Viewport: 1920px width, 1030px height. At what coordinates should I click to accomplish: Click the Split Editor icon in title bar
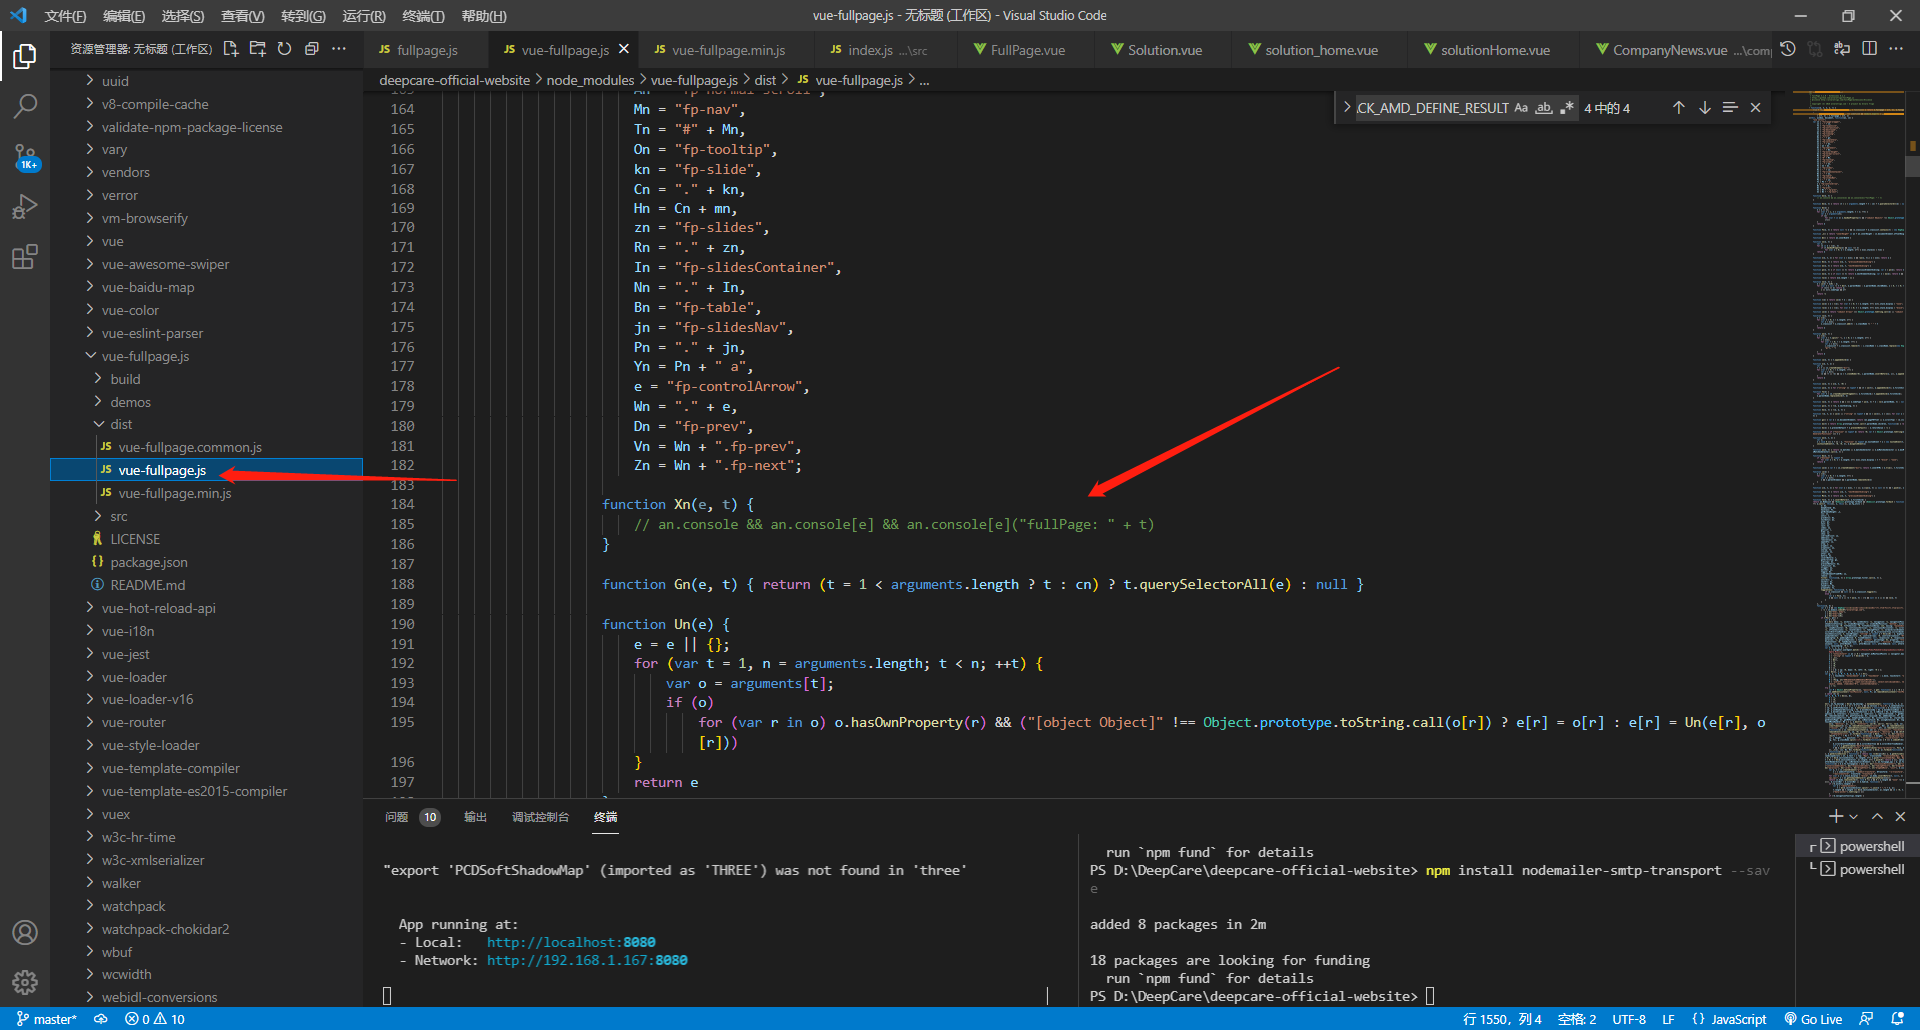pyautogui.click(x=1870, y=48)
